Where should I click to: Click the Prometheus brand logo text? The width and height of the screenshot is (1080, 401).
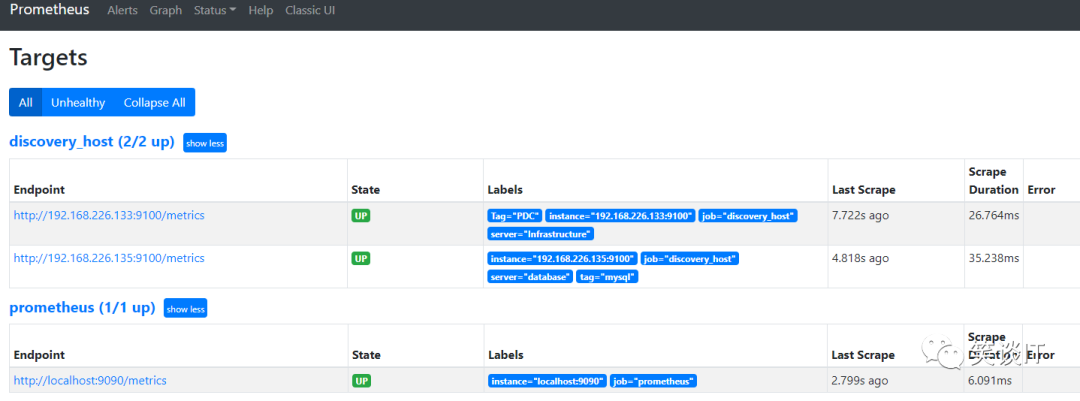click(x=49, y=10)
